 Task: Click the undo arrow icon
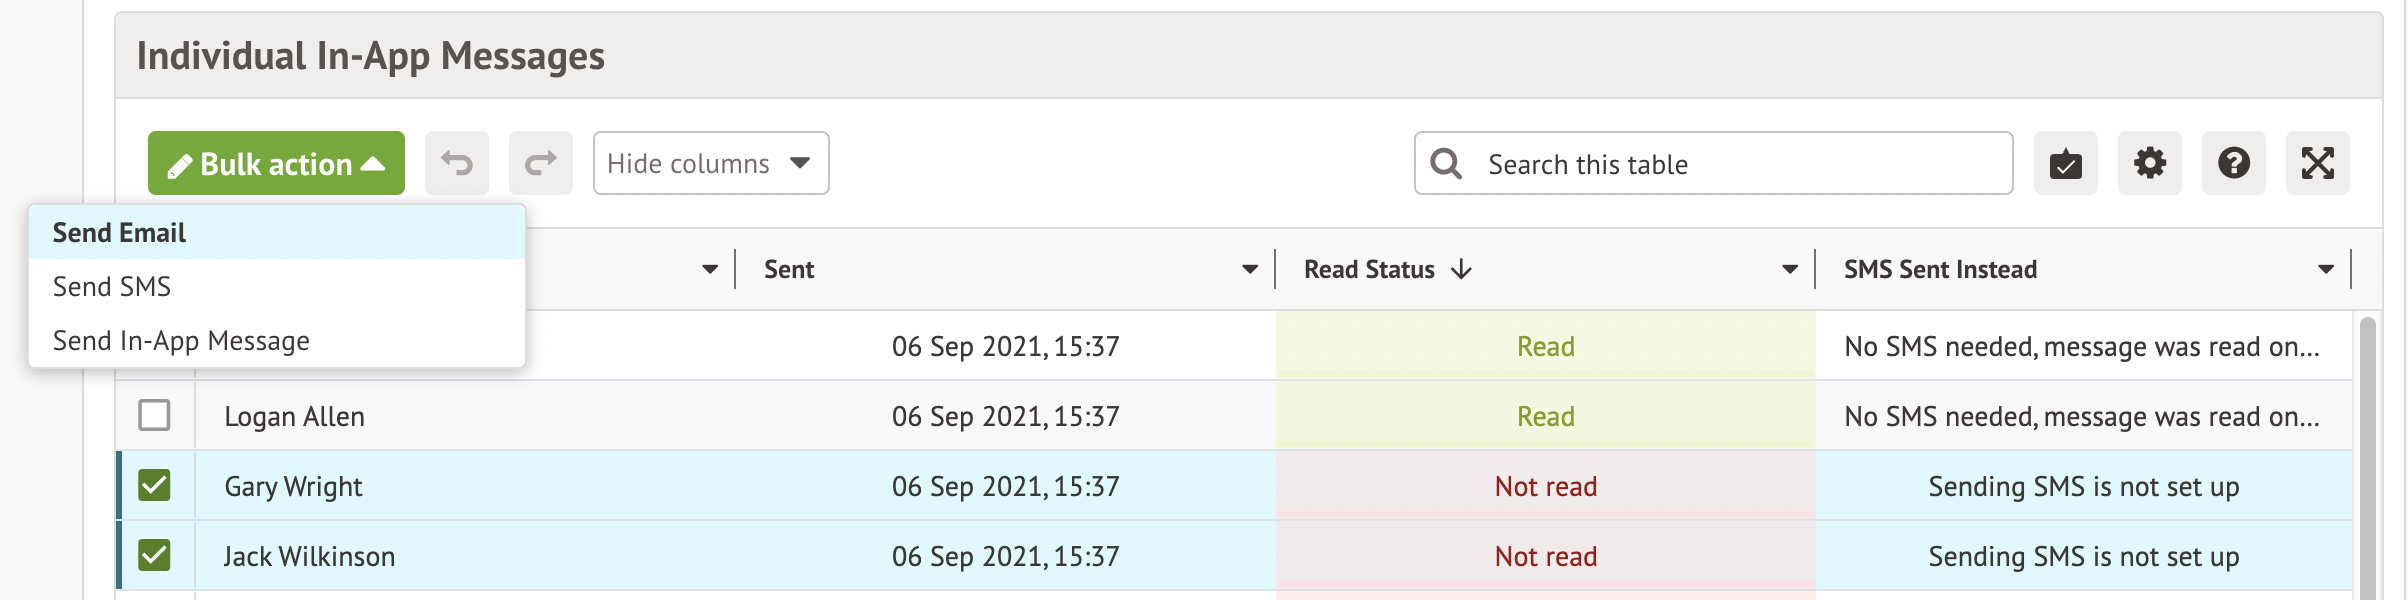pos(457,163)
